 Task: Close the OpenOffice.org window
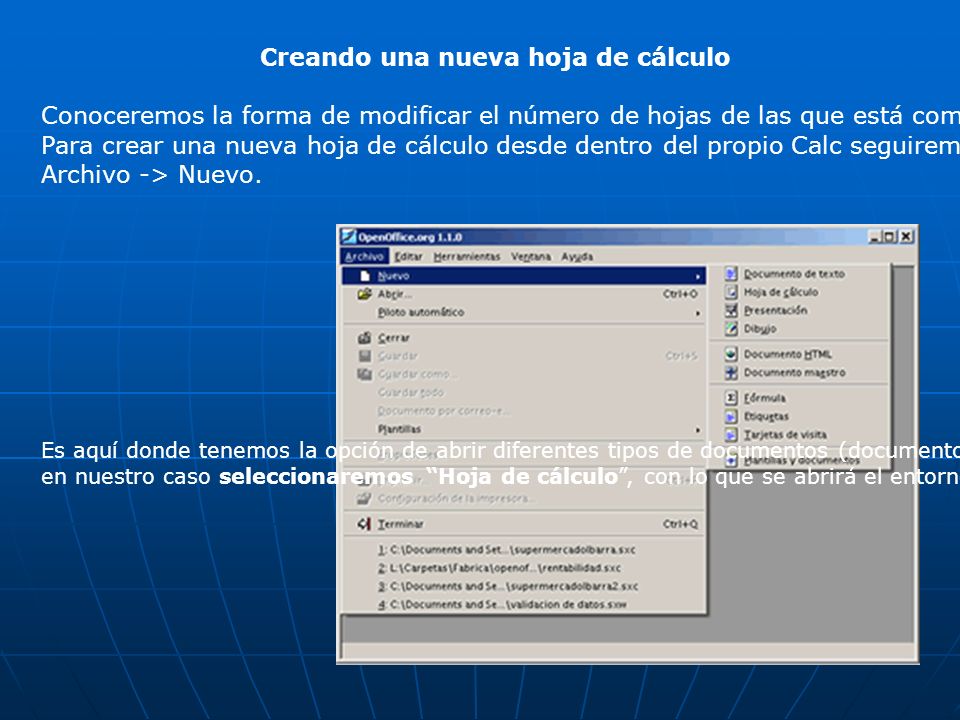point(907,236)
